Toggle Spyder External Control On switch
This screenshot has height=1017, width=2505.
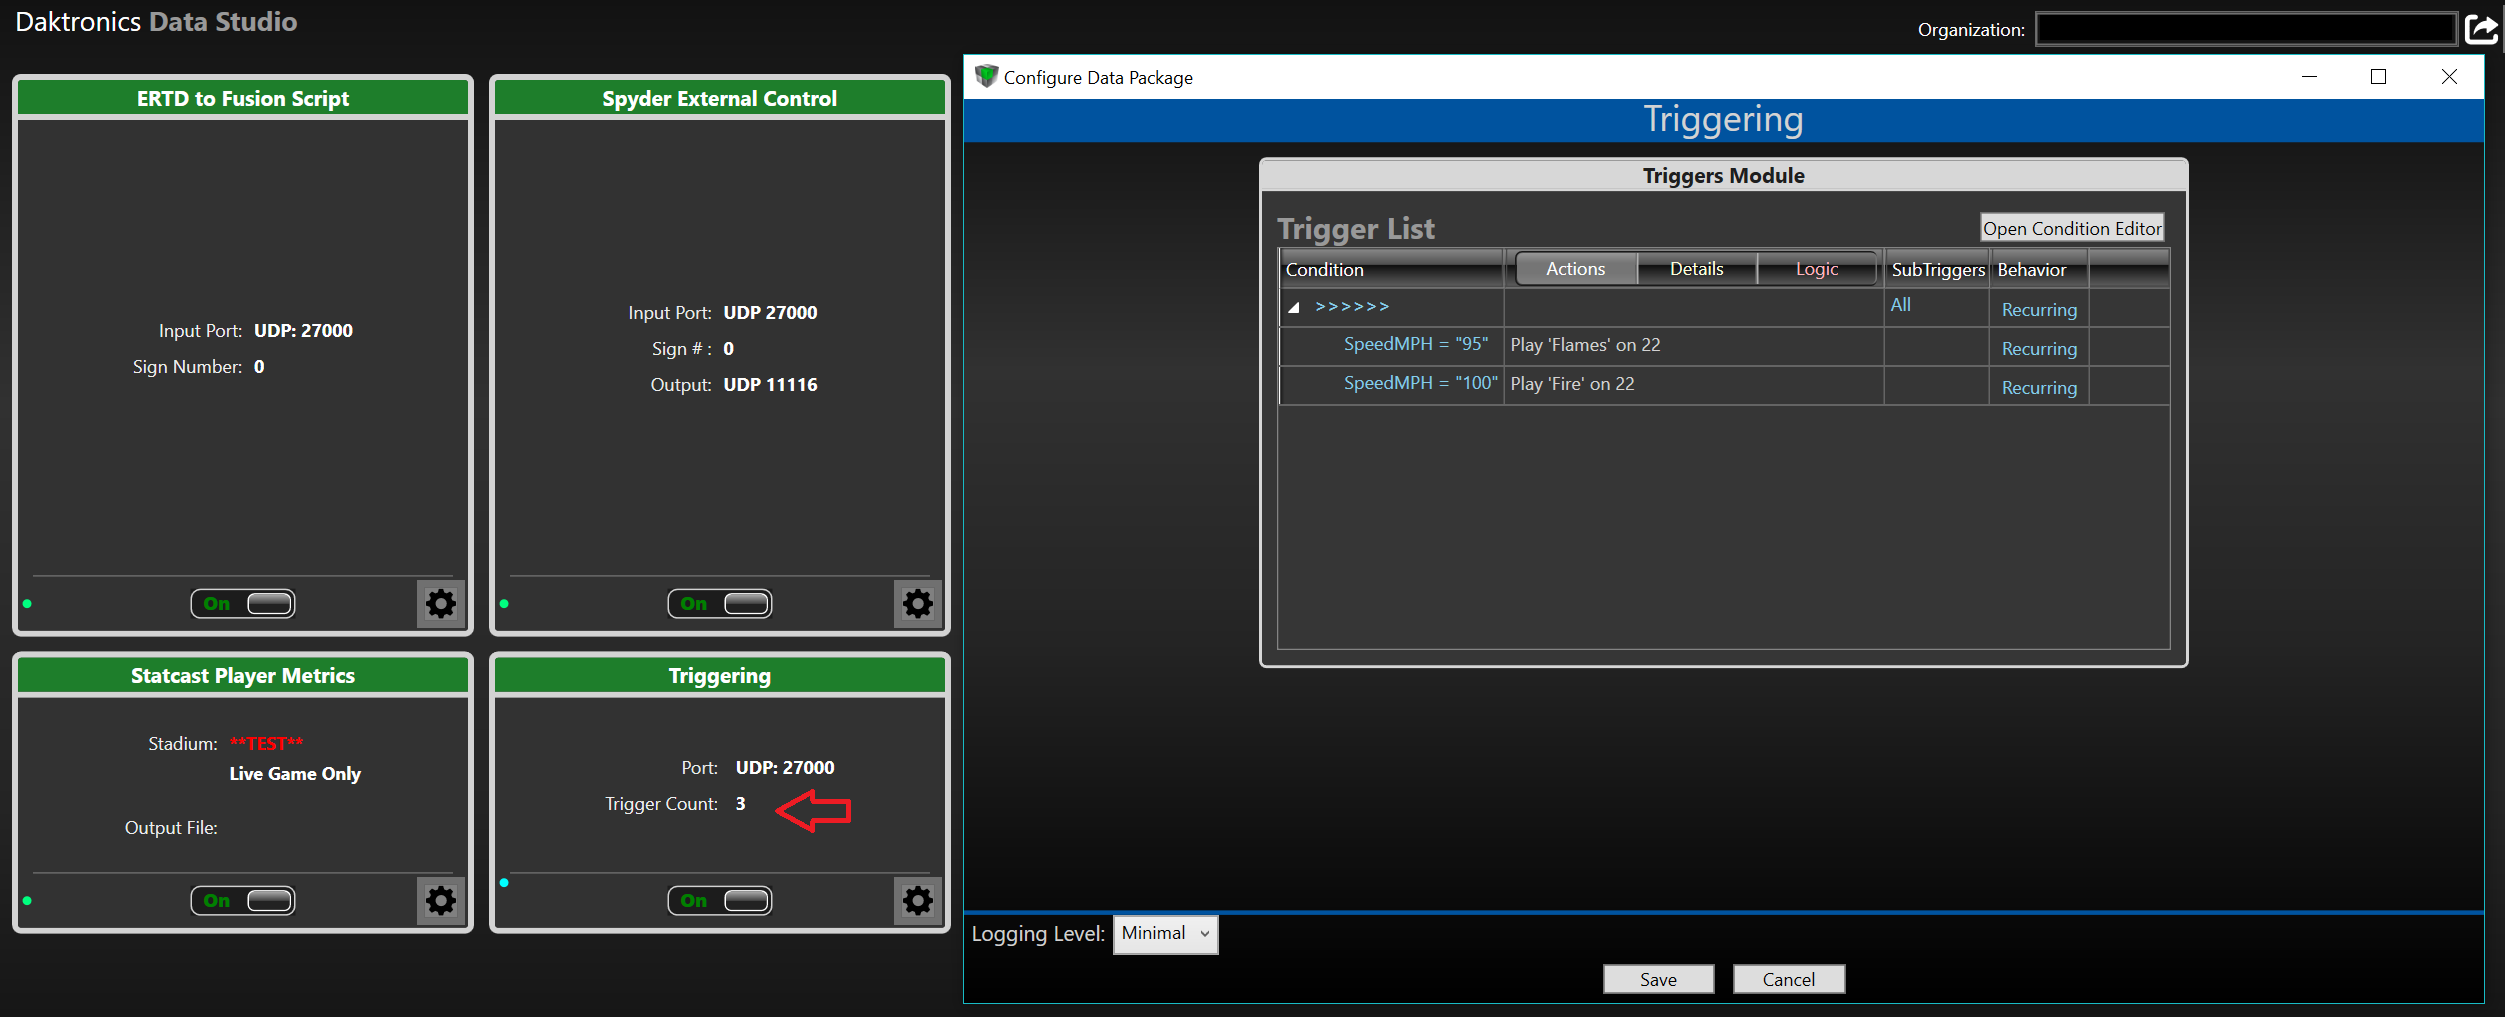tap(720, 604)
